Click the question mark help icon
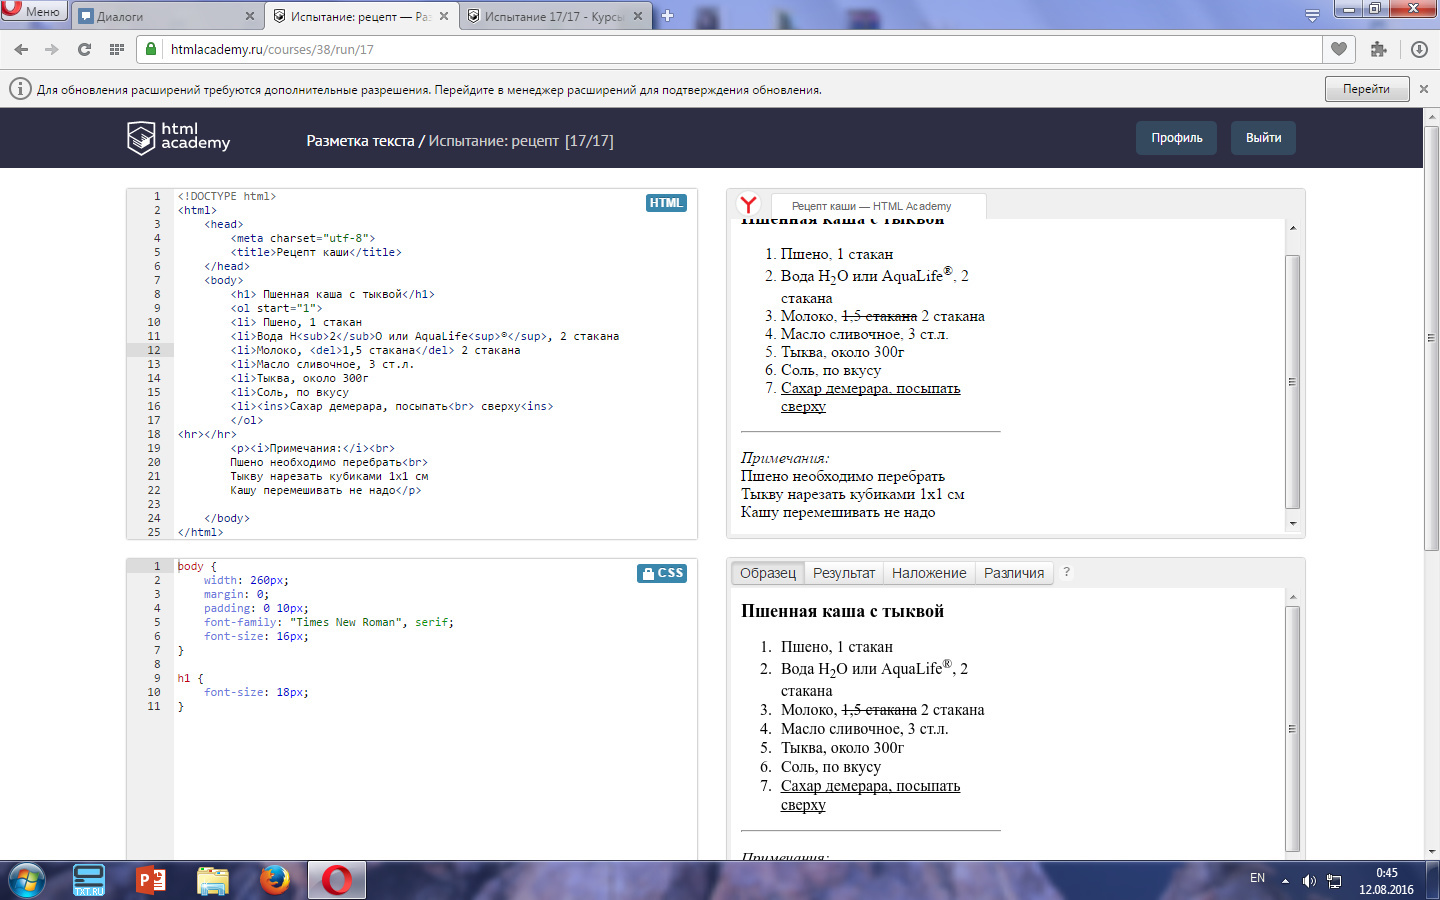This screenshot has width=1440, height=900. click(x=1067, y=572)
